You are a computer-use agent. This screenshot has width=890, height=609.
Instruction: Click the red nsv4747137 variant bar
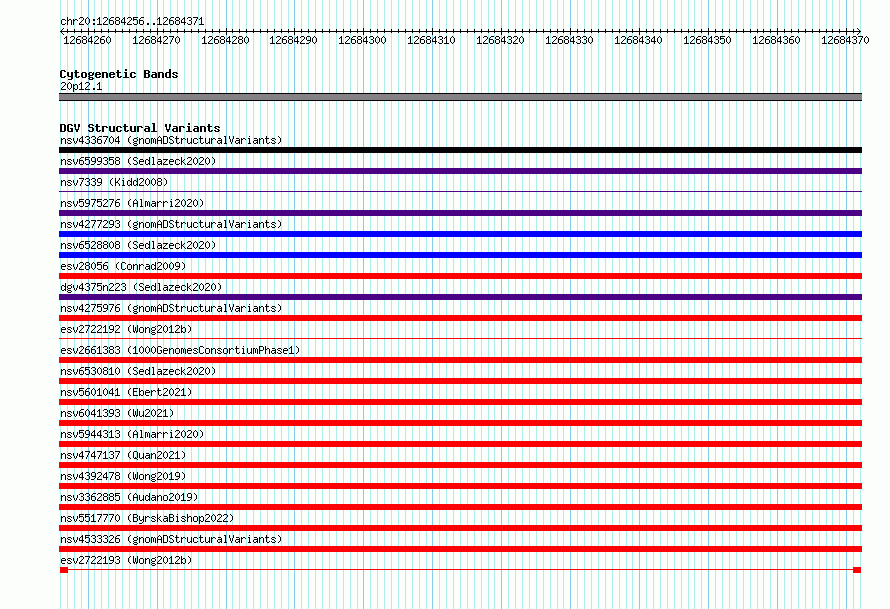pyautogui.click(x=460, y=465)
